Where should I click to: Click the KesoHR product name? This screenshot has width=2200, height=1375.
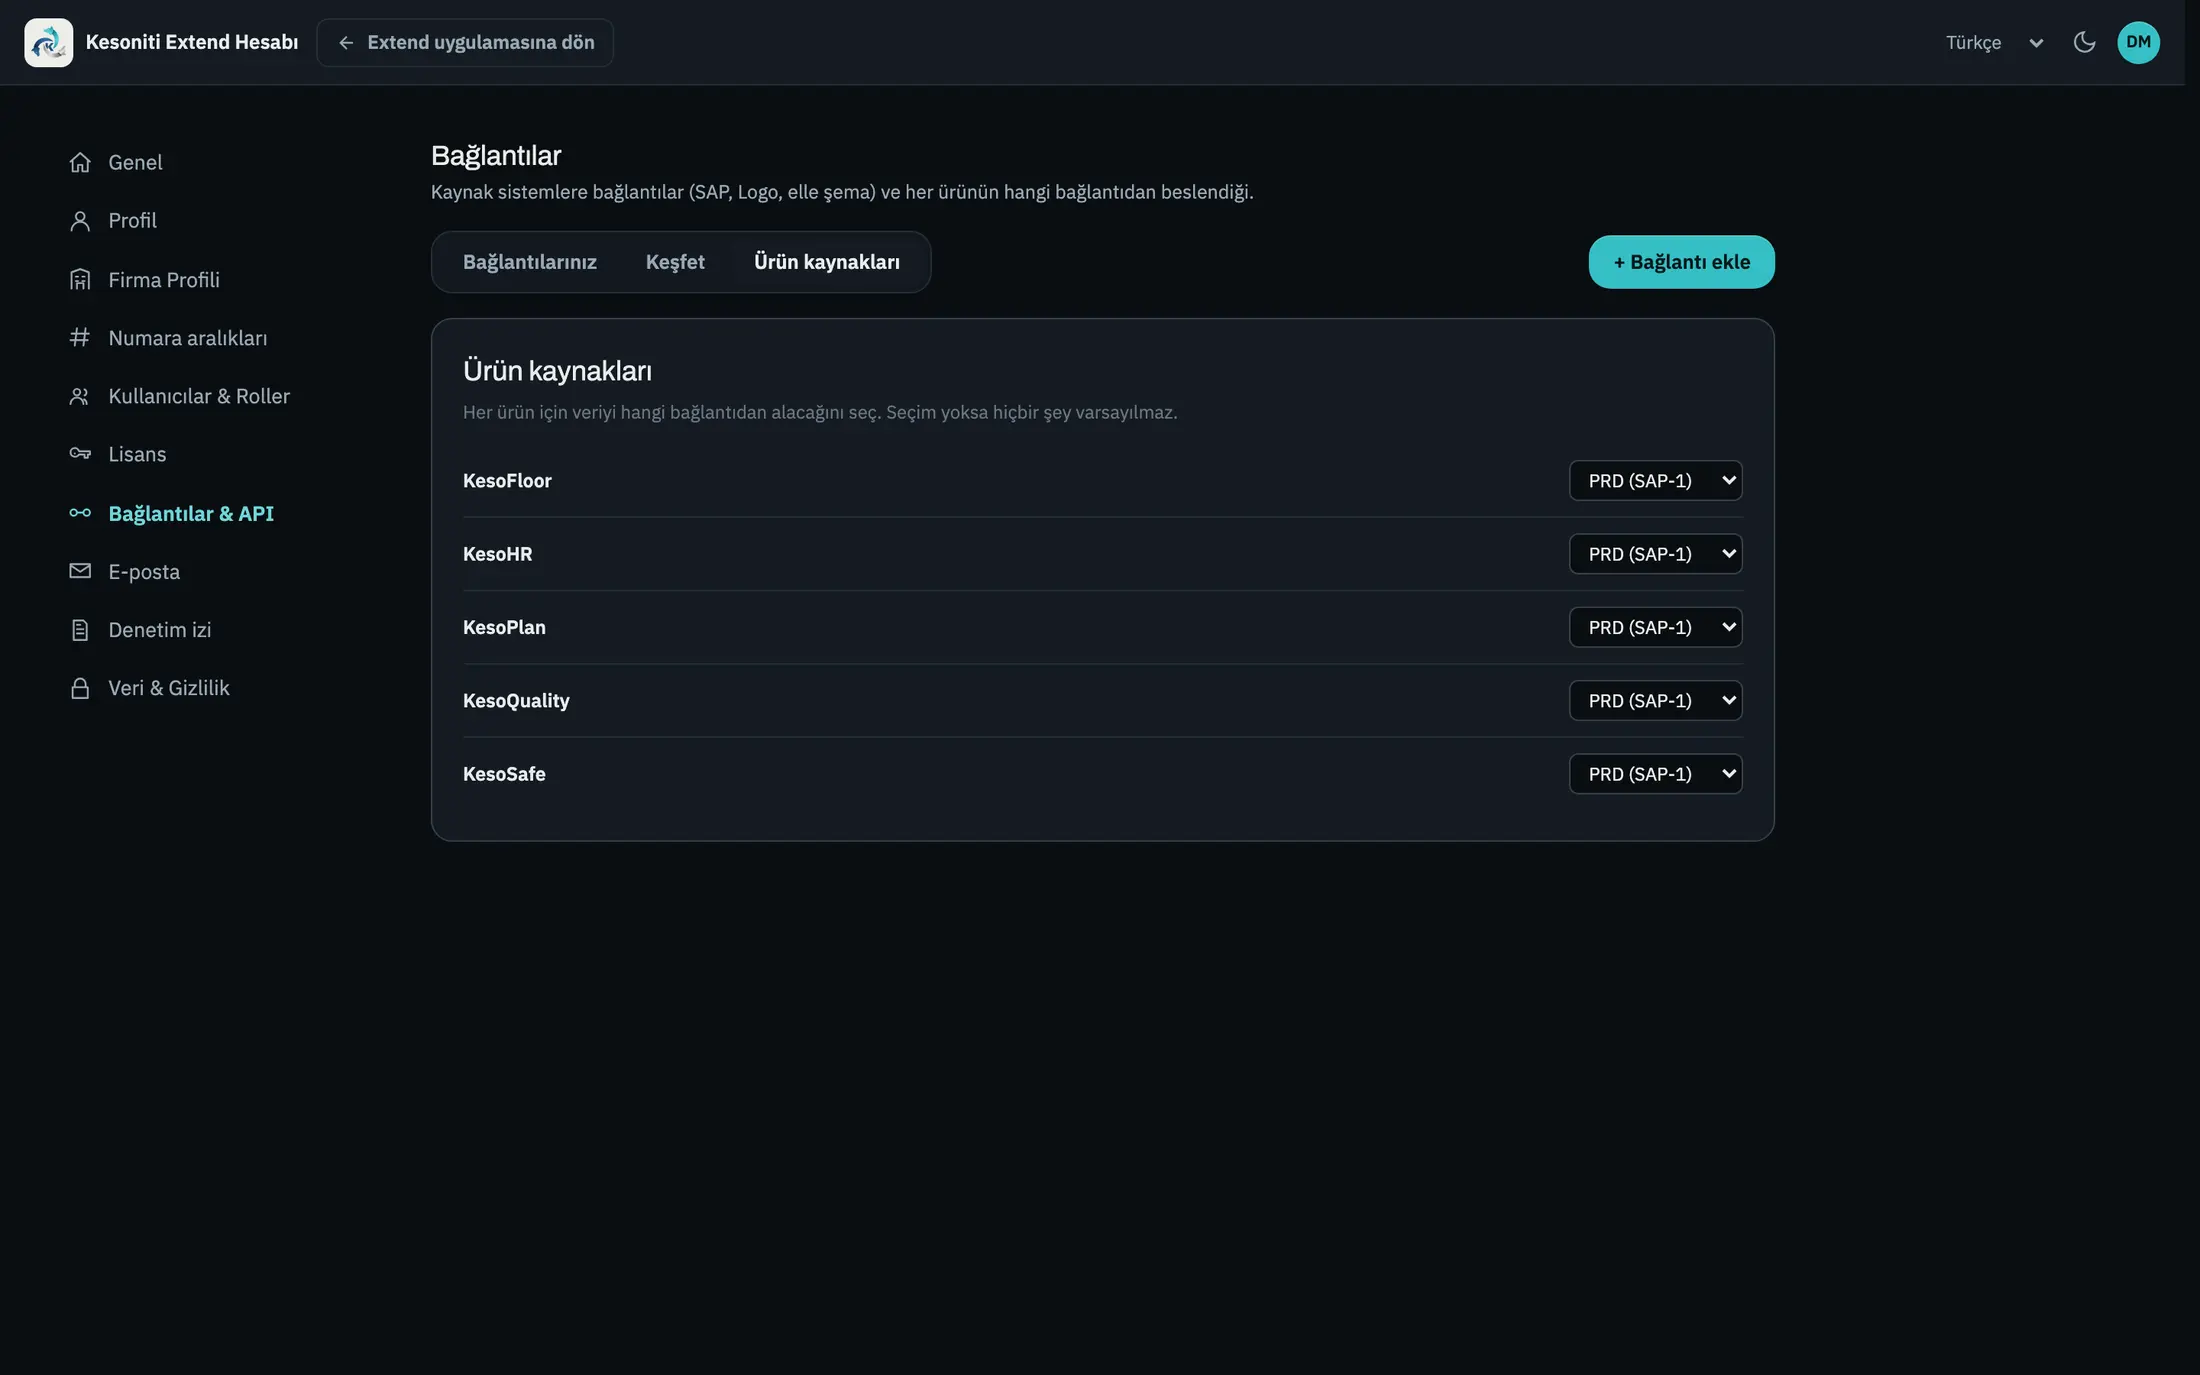pos(497,554)
